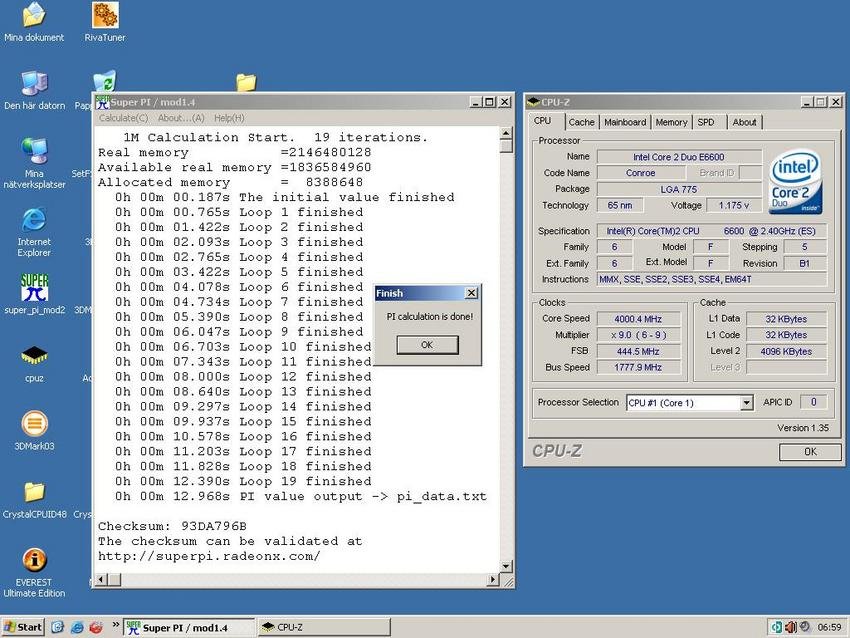Launch 3DMark03 desktop shortcut
Image resolution: width=850 pixels, height=638 pixels.
(34, 430)
